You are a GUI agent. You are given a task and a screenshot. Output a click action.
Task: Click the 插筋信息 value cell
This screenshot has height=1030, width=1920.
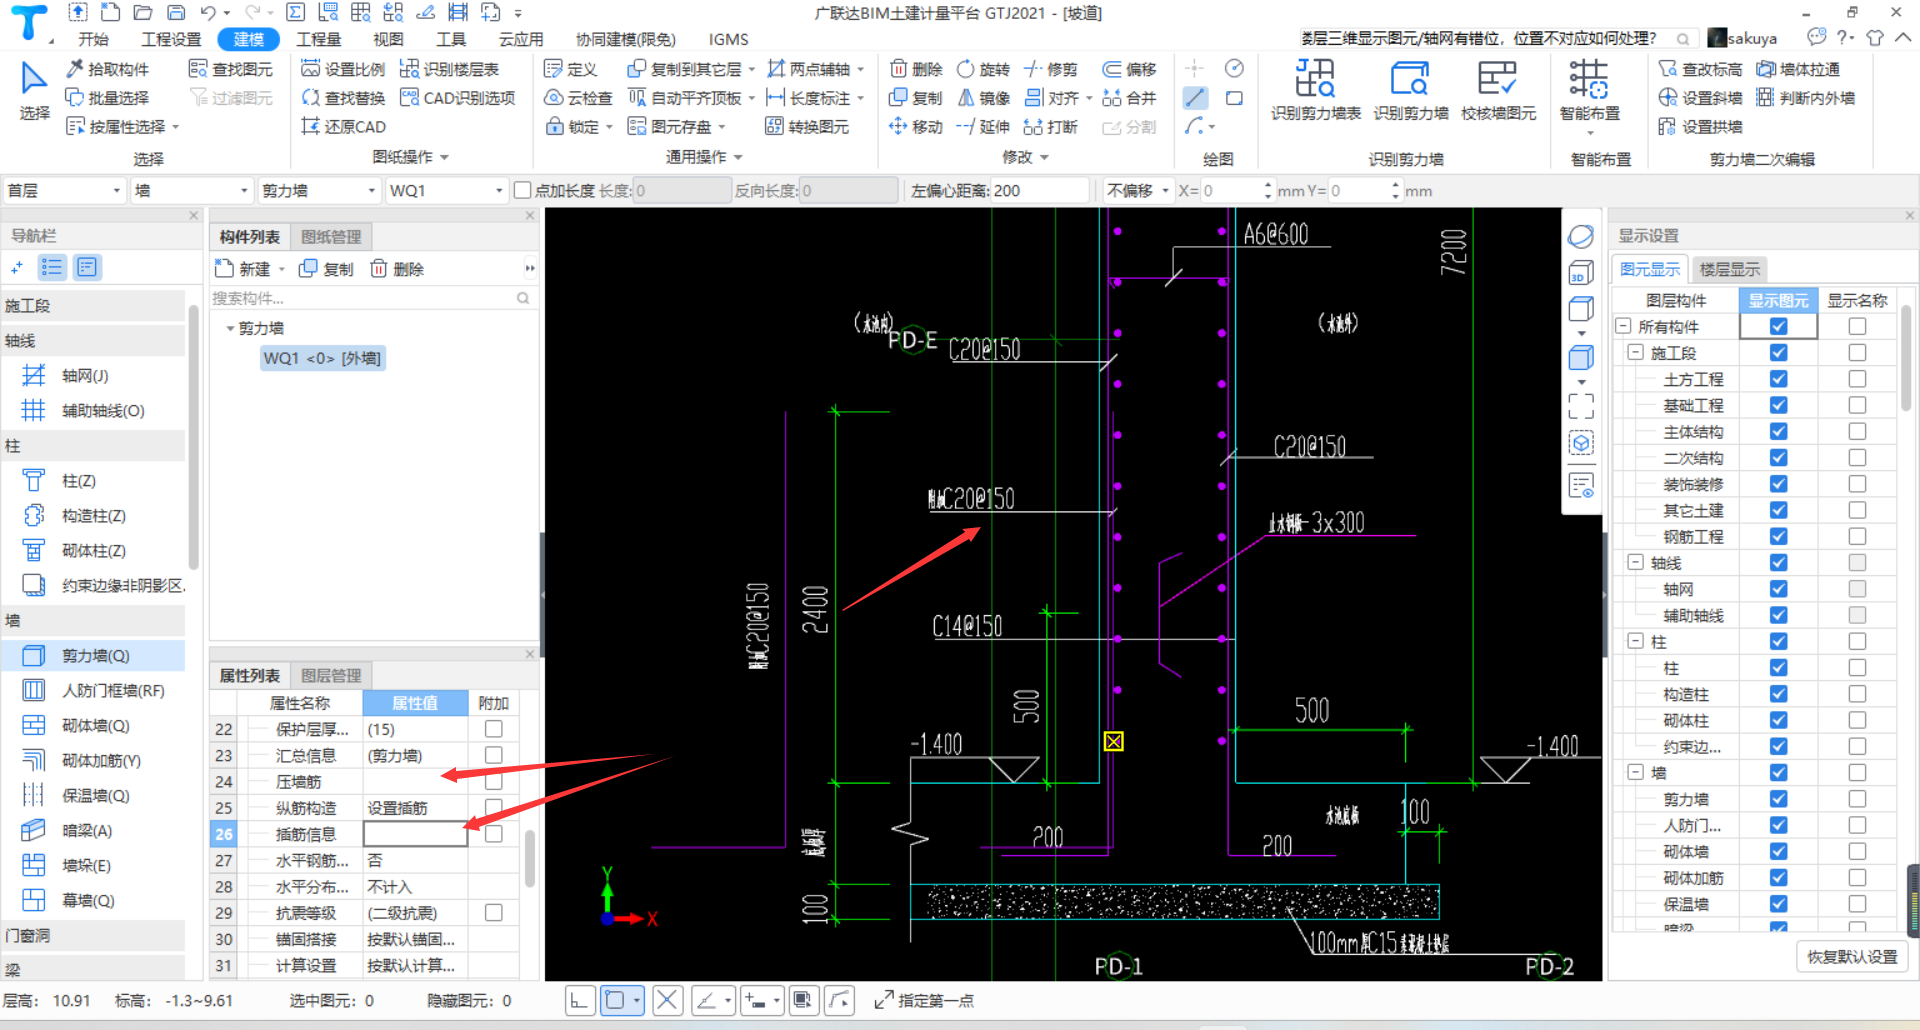415,834
